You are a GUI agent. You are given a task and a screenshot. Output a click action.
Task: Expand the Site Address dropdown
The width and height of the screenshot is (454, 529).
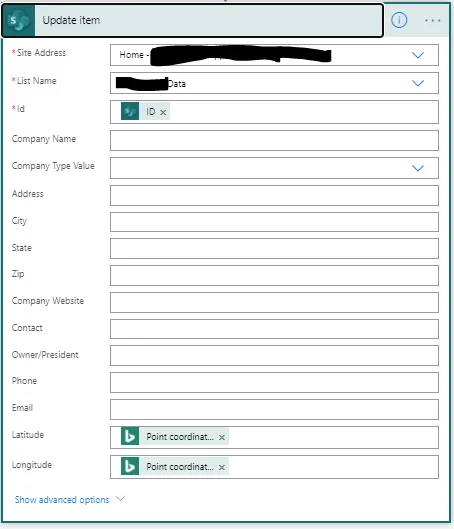click(x=418, y=55)
